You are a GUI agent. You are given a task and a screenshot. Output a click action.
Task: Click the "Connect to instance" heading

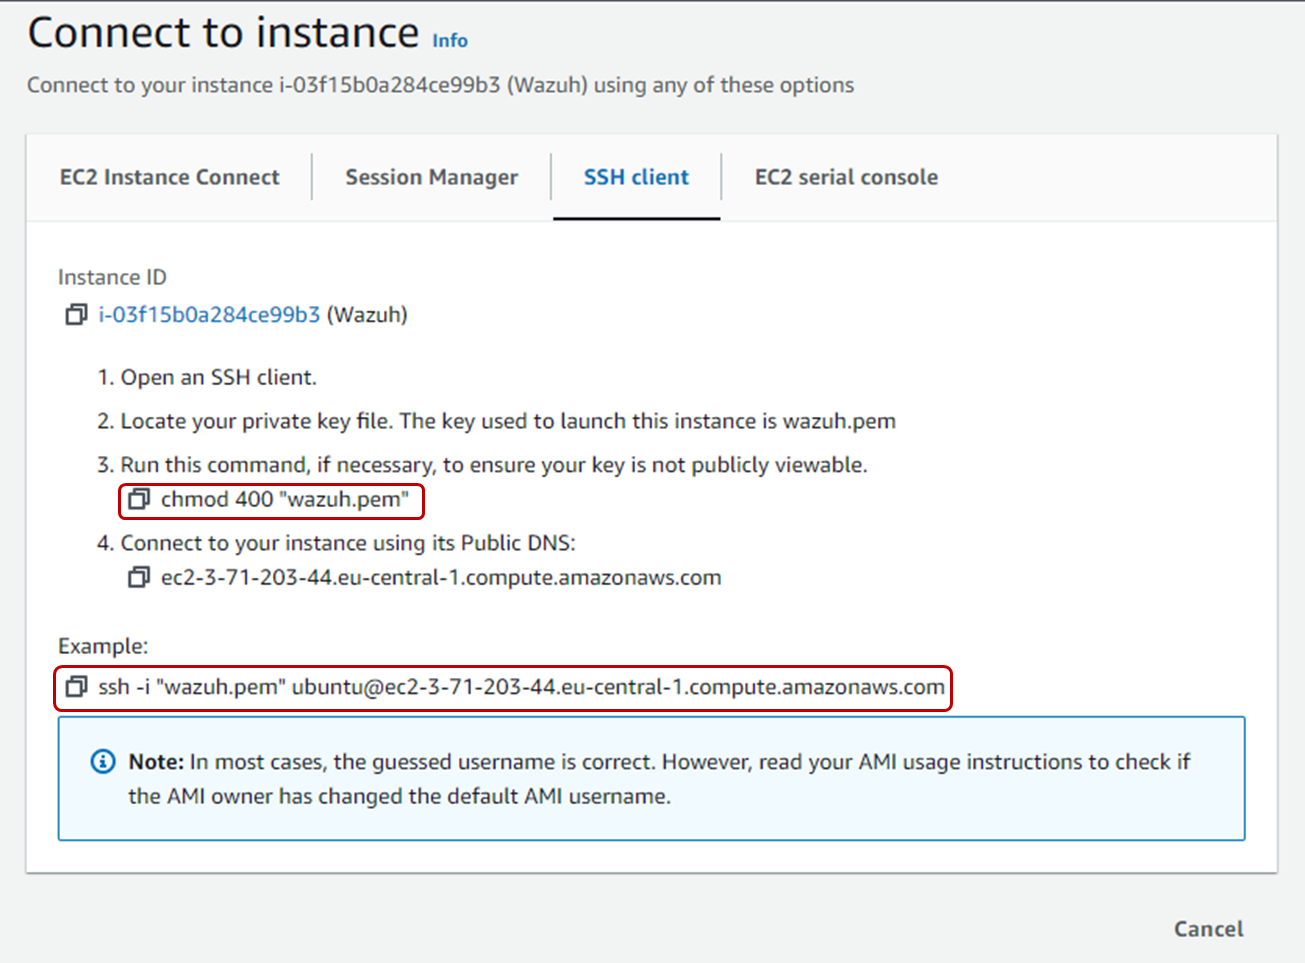point(223,33)
